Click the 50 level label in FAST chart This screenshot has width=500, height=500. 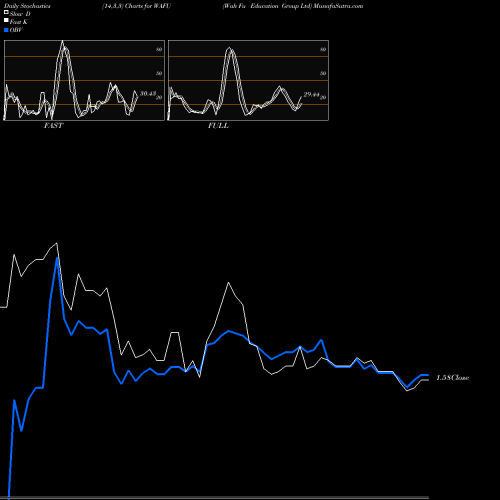coord(159,73)
